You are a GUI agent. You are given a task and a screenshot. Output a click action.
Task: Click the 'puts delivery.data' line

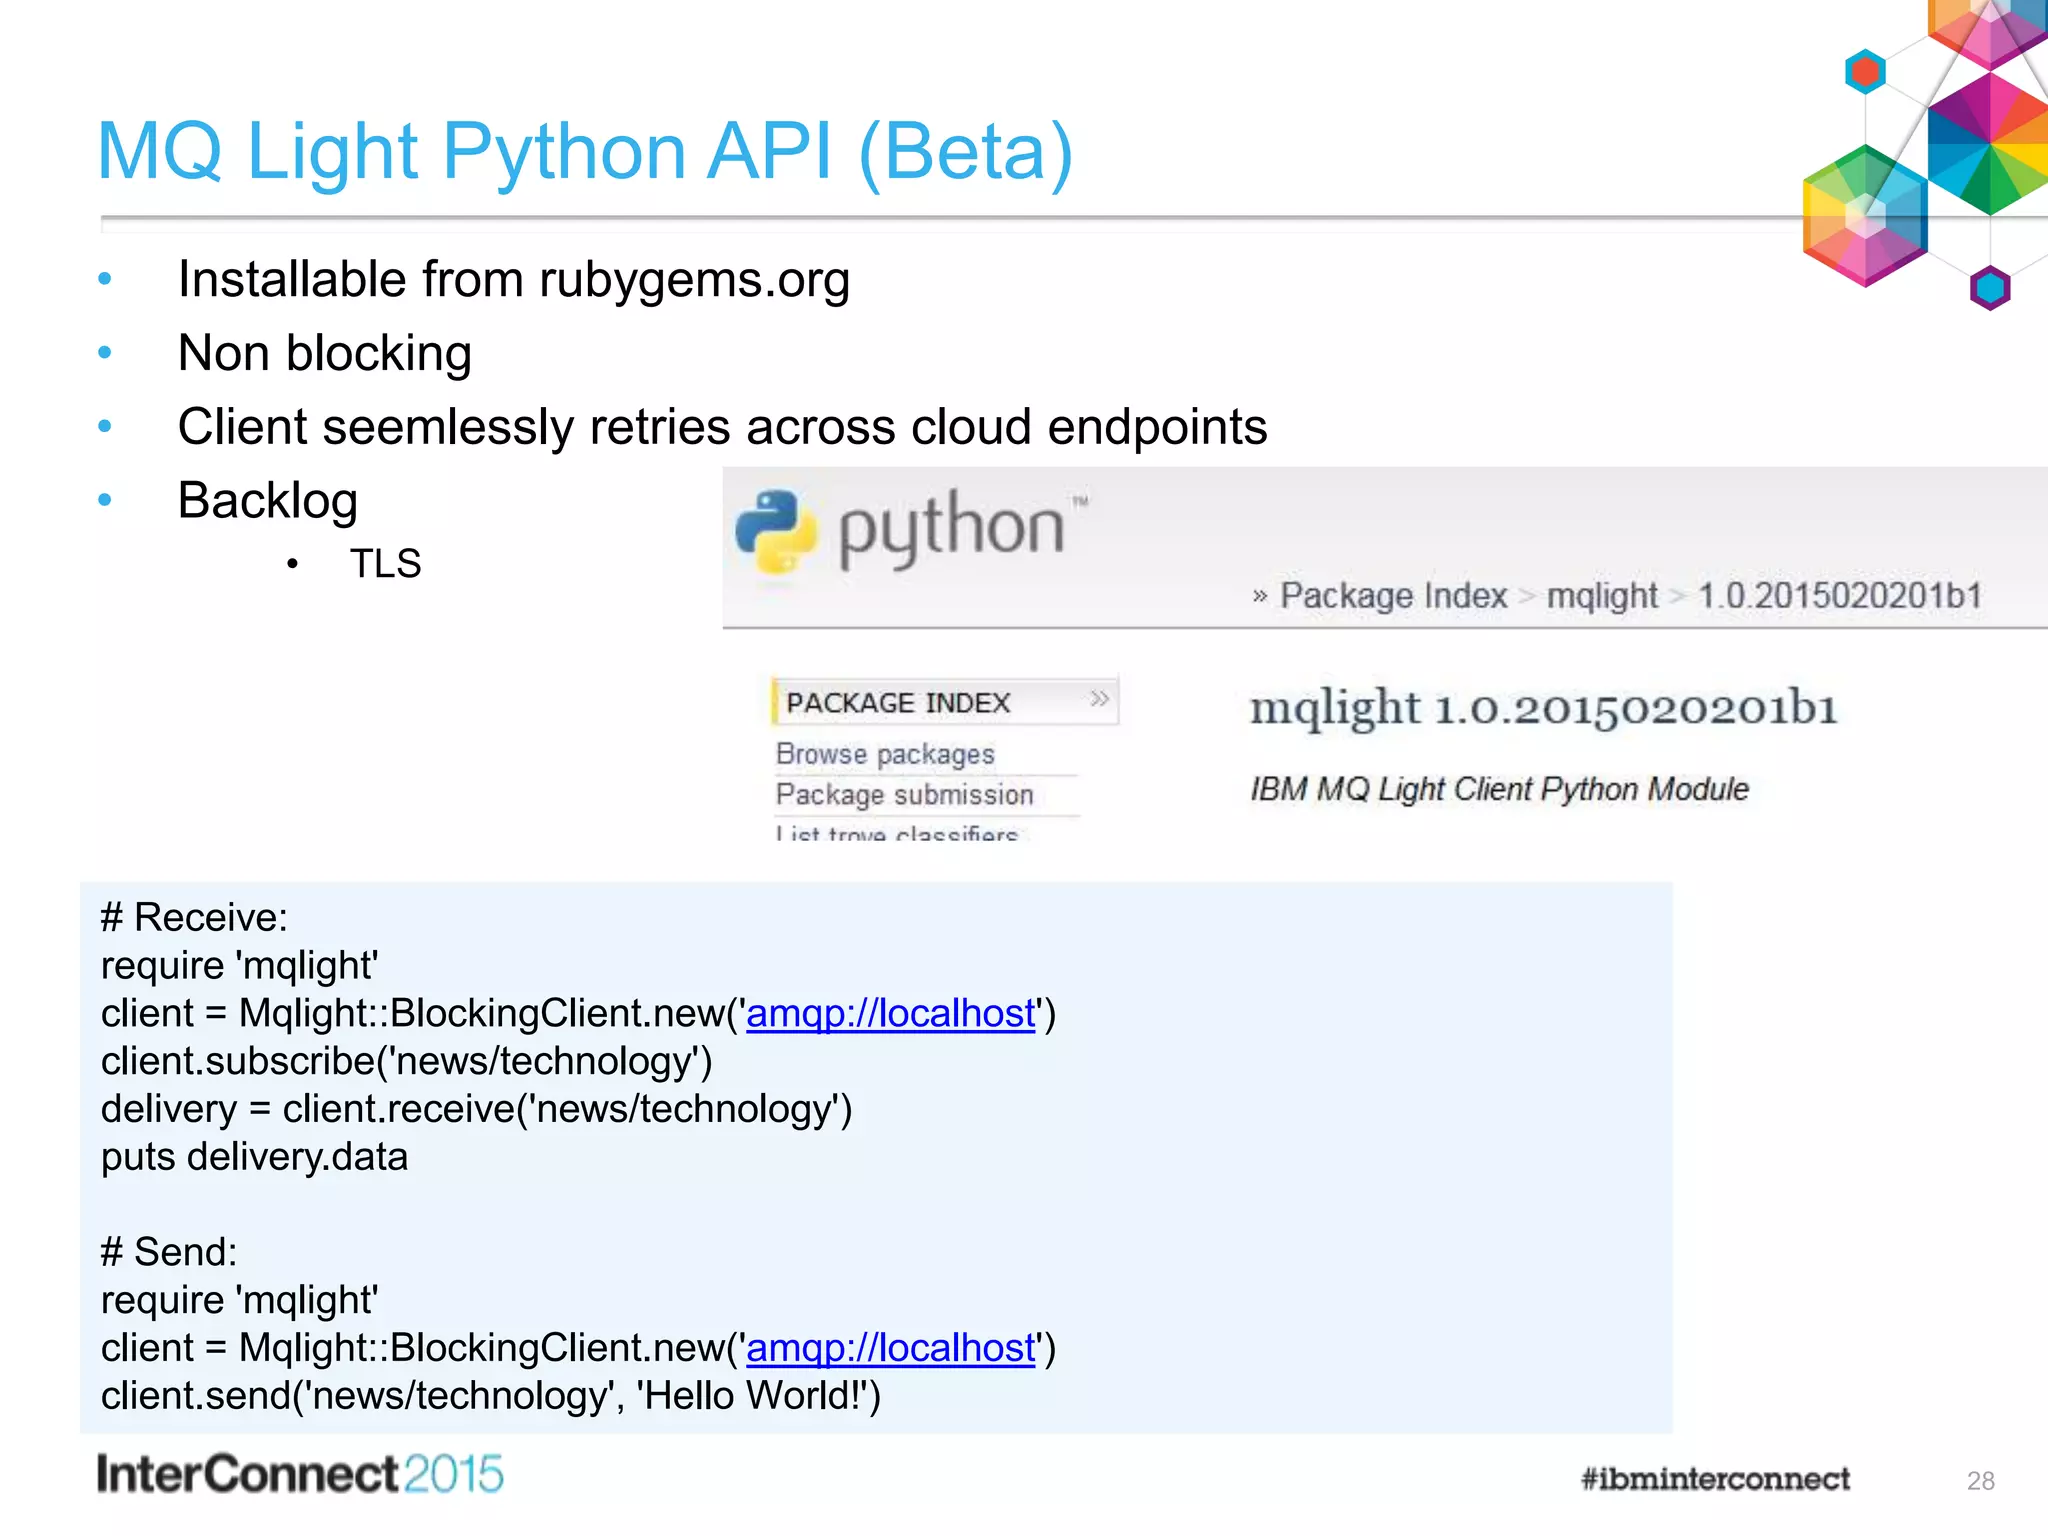pyautogui.click(x=254, y=1157)
